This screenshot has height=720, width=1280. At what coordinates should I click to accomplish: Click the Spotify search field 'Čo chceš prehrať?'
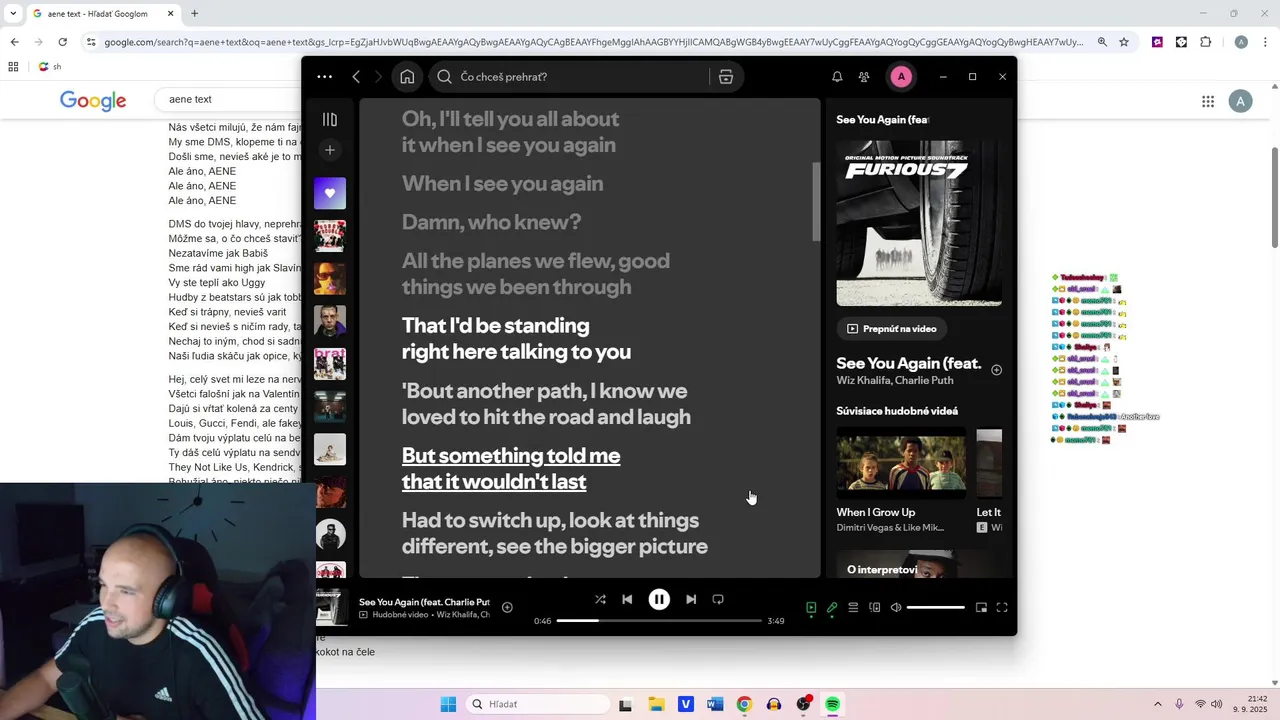click(570, 77)
